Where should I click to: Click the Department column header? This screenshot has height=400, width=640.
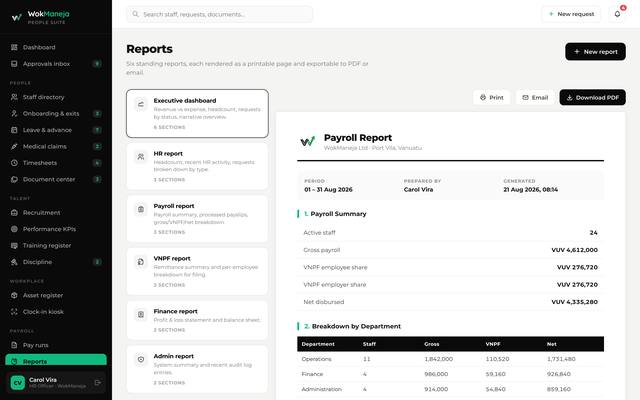tap(318, 344)
